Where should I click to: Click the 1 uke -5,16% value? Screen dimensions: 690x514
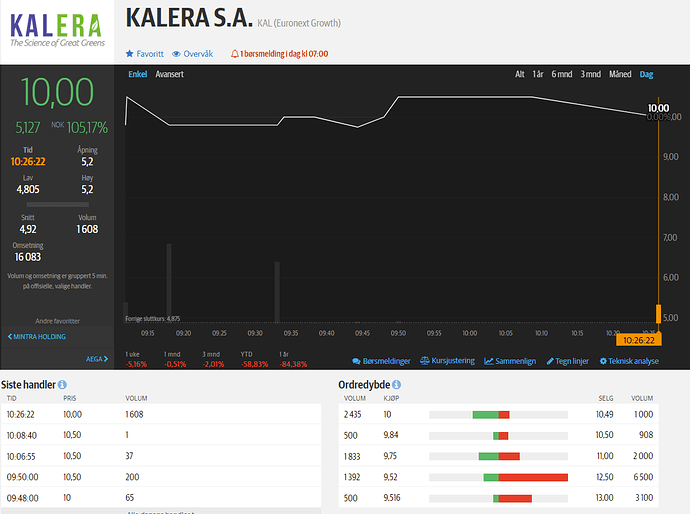[x=136, y=364]
